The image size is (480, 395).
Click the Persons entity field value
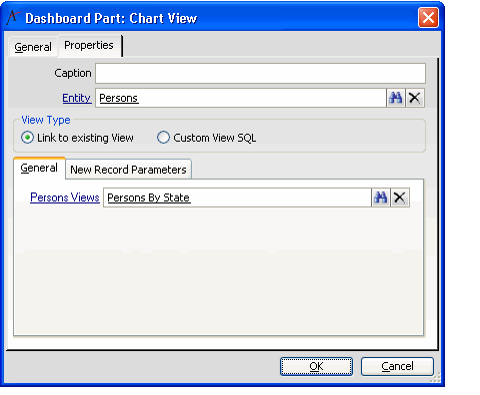click(x=241, y=98)
